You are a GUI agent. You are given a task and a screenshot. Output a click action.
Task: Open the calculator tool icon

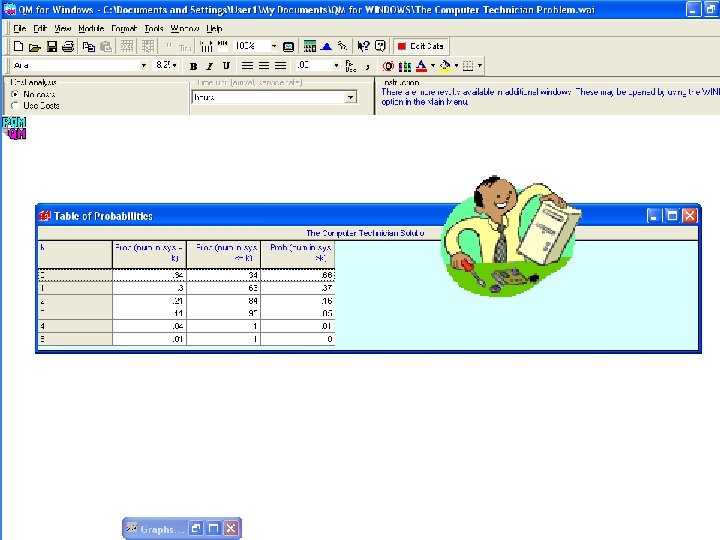310,46
